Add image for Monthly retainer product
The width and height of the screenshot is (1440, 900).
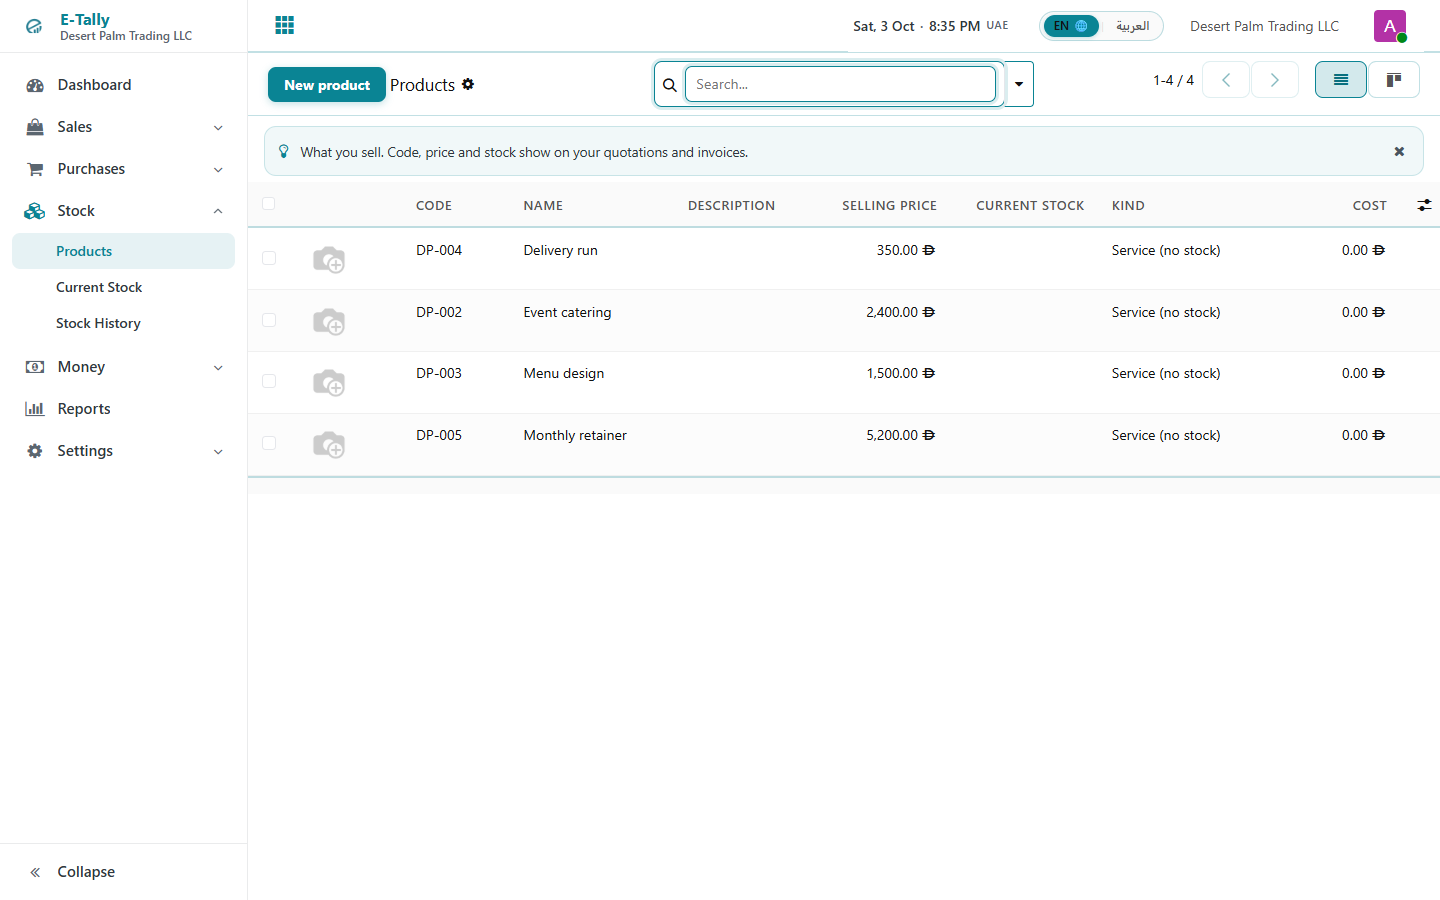[329, 445]
